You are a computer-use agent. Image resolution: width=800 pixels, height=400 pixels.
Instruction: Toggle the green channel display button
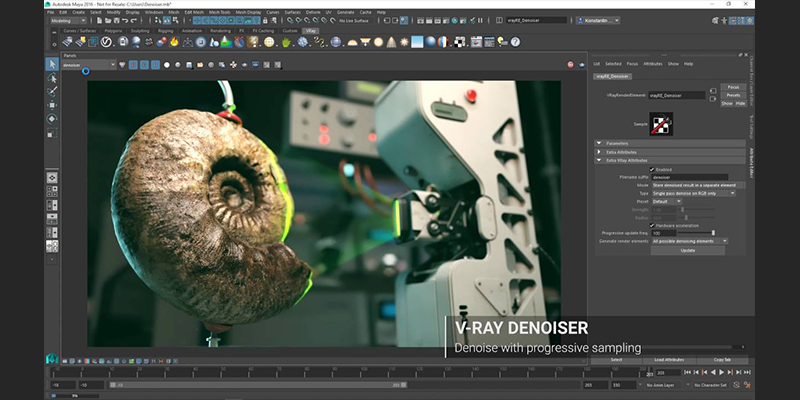coord(144,65)
